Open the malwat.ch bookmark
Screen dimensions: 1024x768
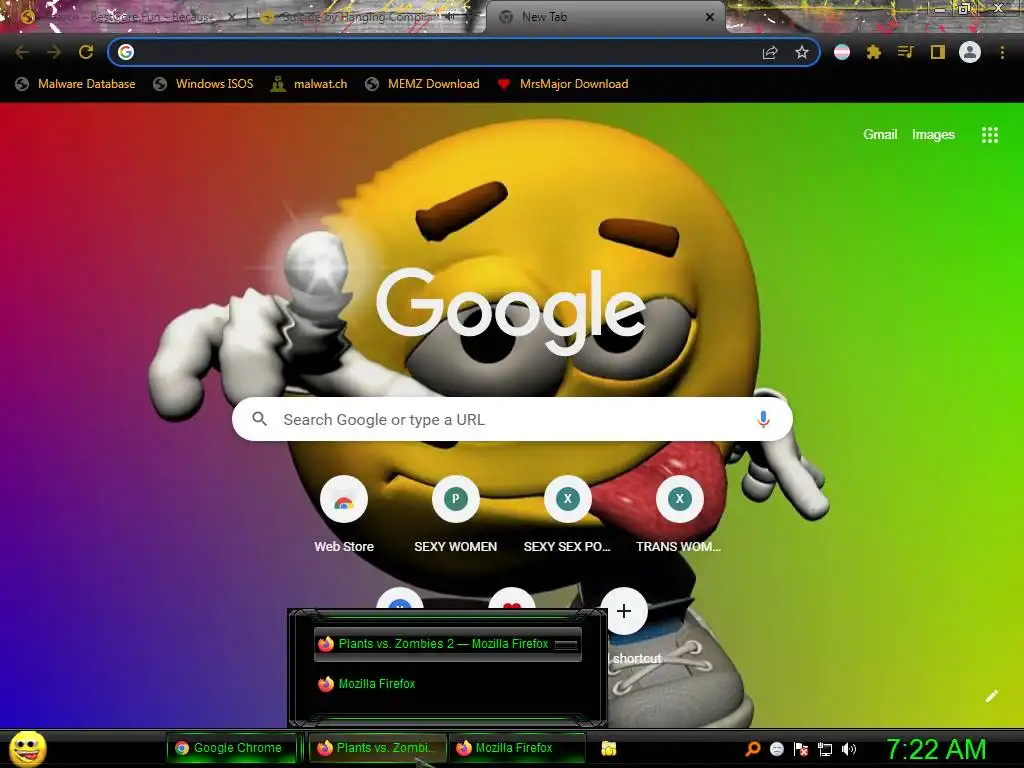pyautogui.click(x=310, y=84)
